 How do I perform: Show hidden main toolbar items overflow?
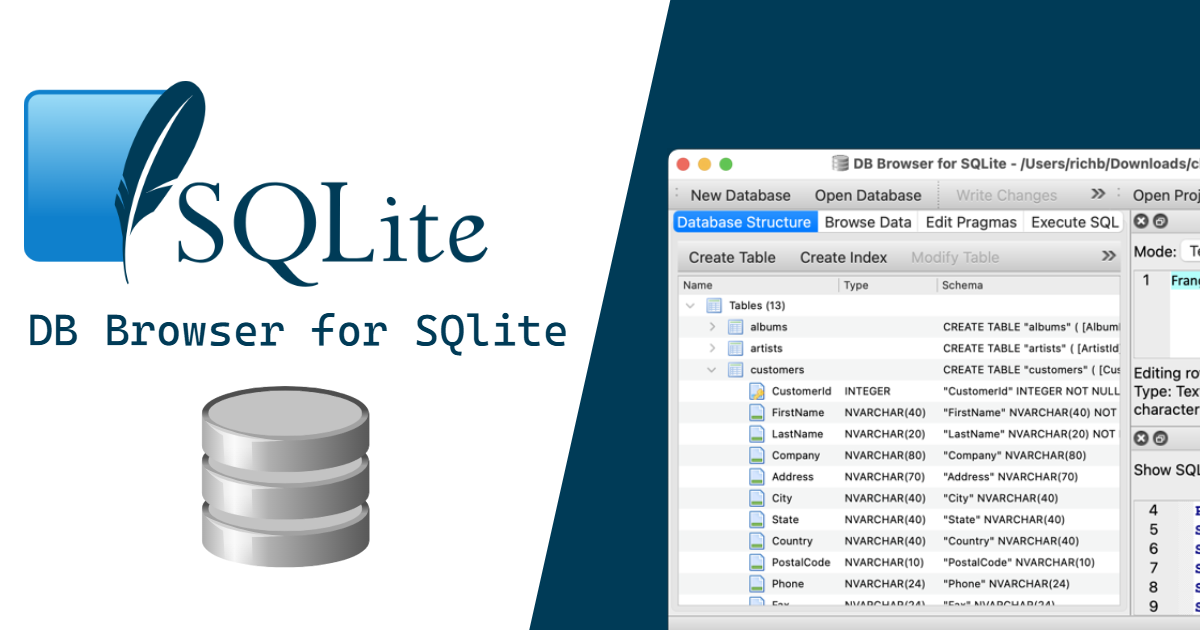(x=1098, y=194)
